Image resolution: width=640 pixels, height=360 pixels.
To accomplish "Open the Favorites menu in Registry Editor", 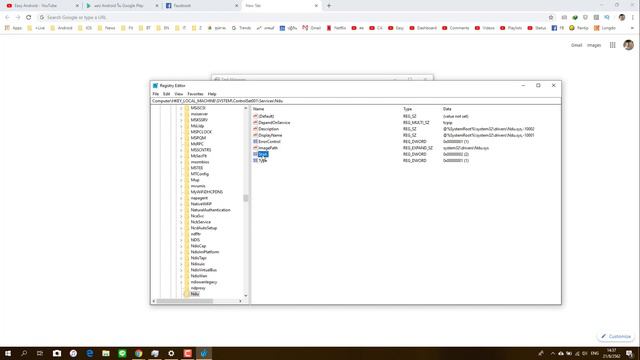I will point(195,94).
